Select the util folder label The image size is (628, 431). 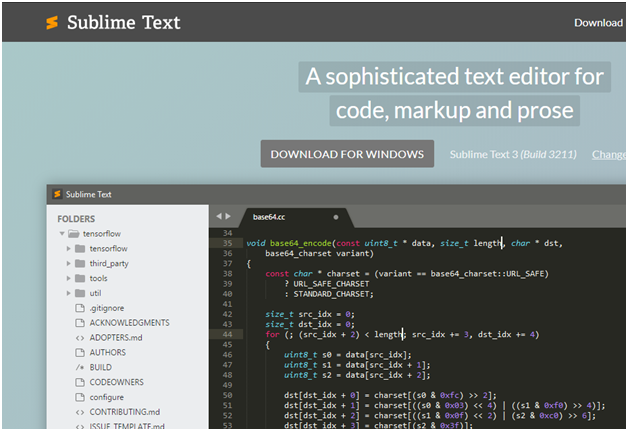(x=95, y=293)
